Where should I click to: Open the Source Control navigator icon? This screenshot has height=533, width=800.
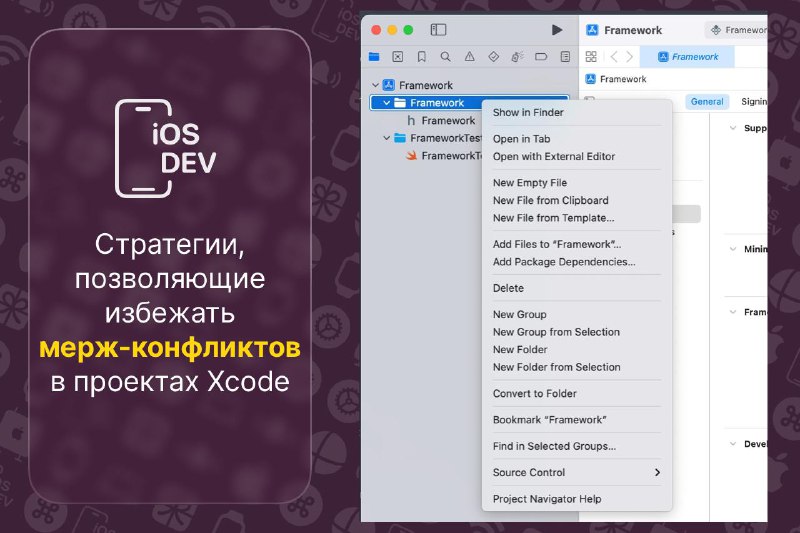coord(397,57)
